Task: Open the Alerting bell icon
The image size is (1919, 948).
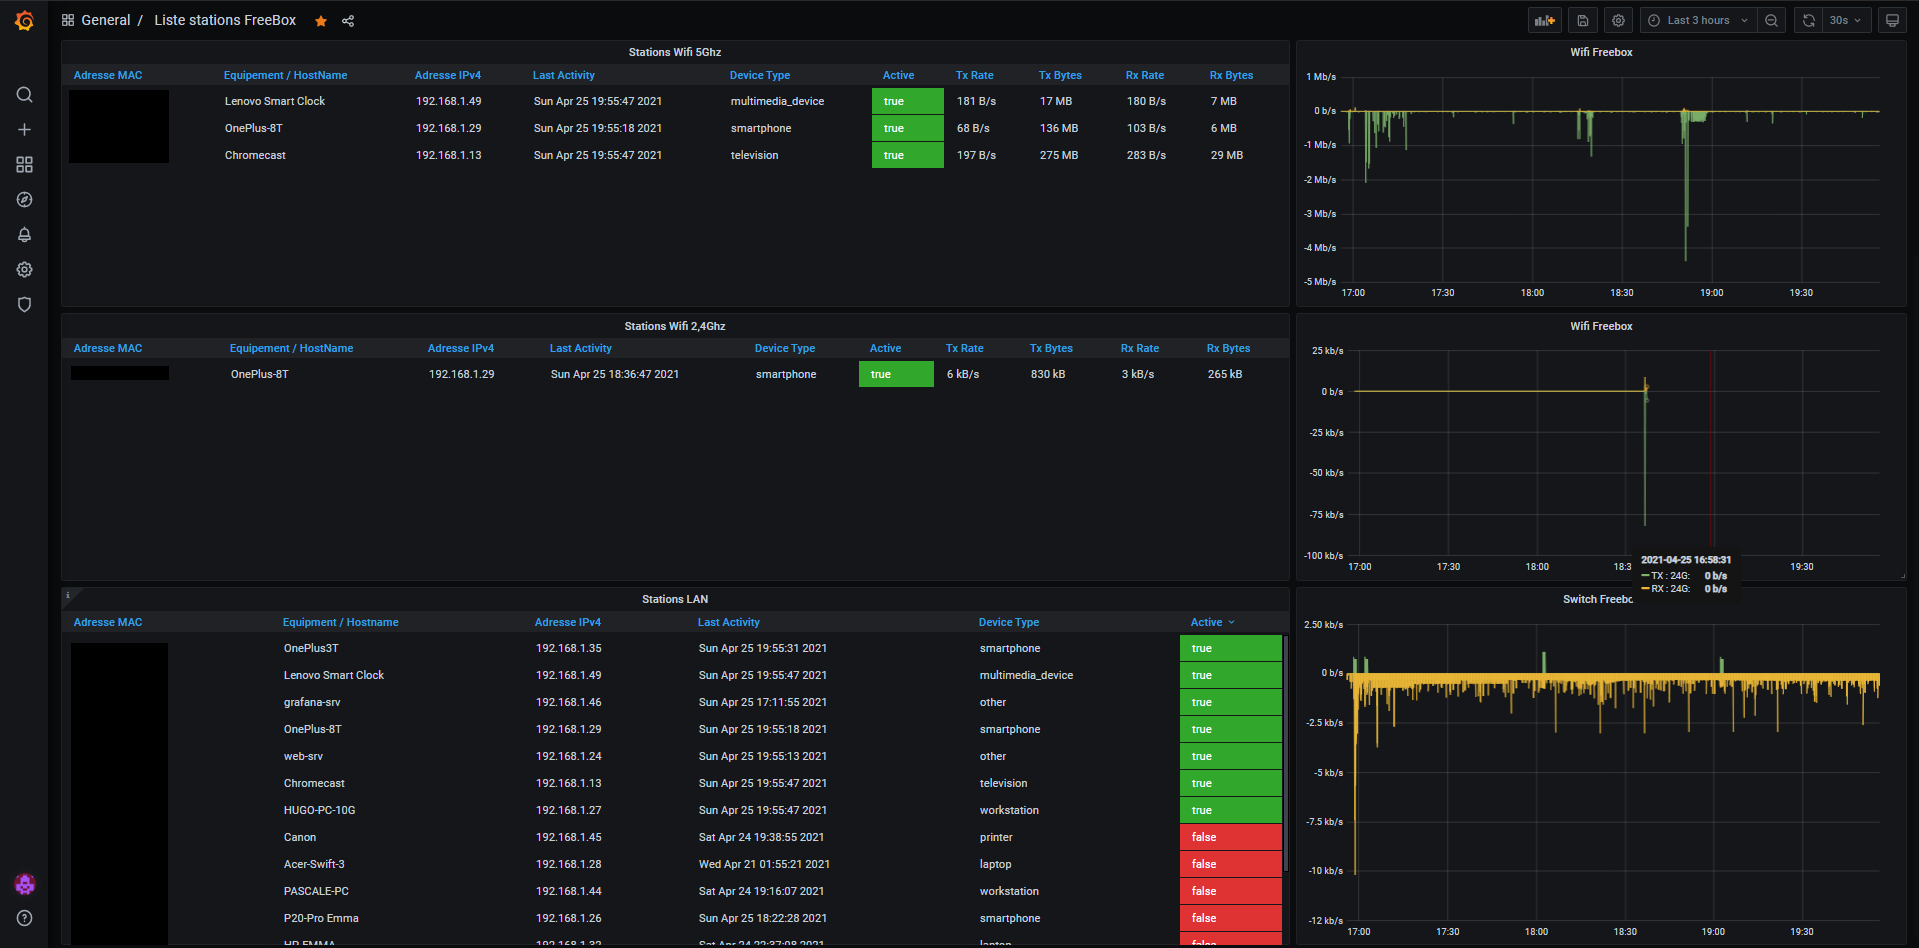Action: click(25, 235)
